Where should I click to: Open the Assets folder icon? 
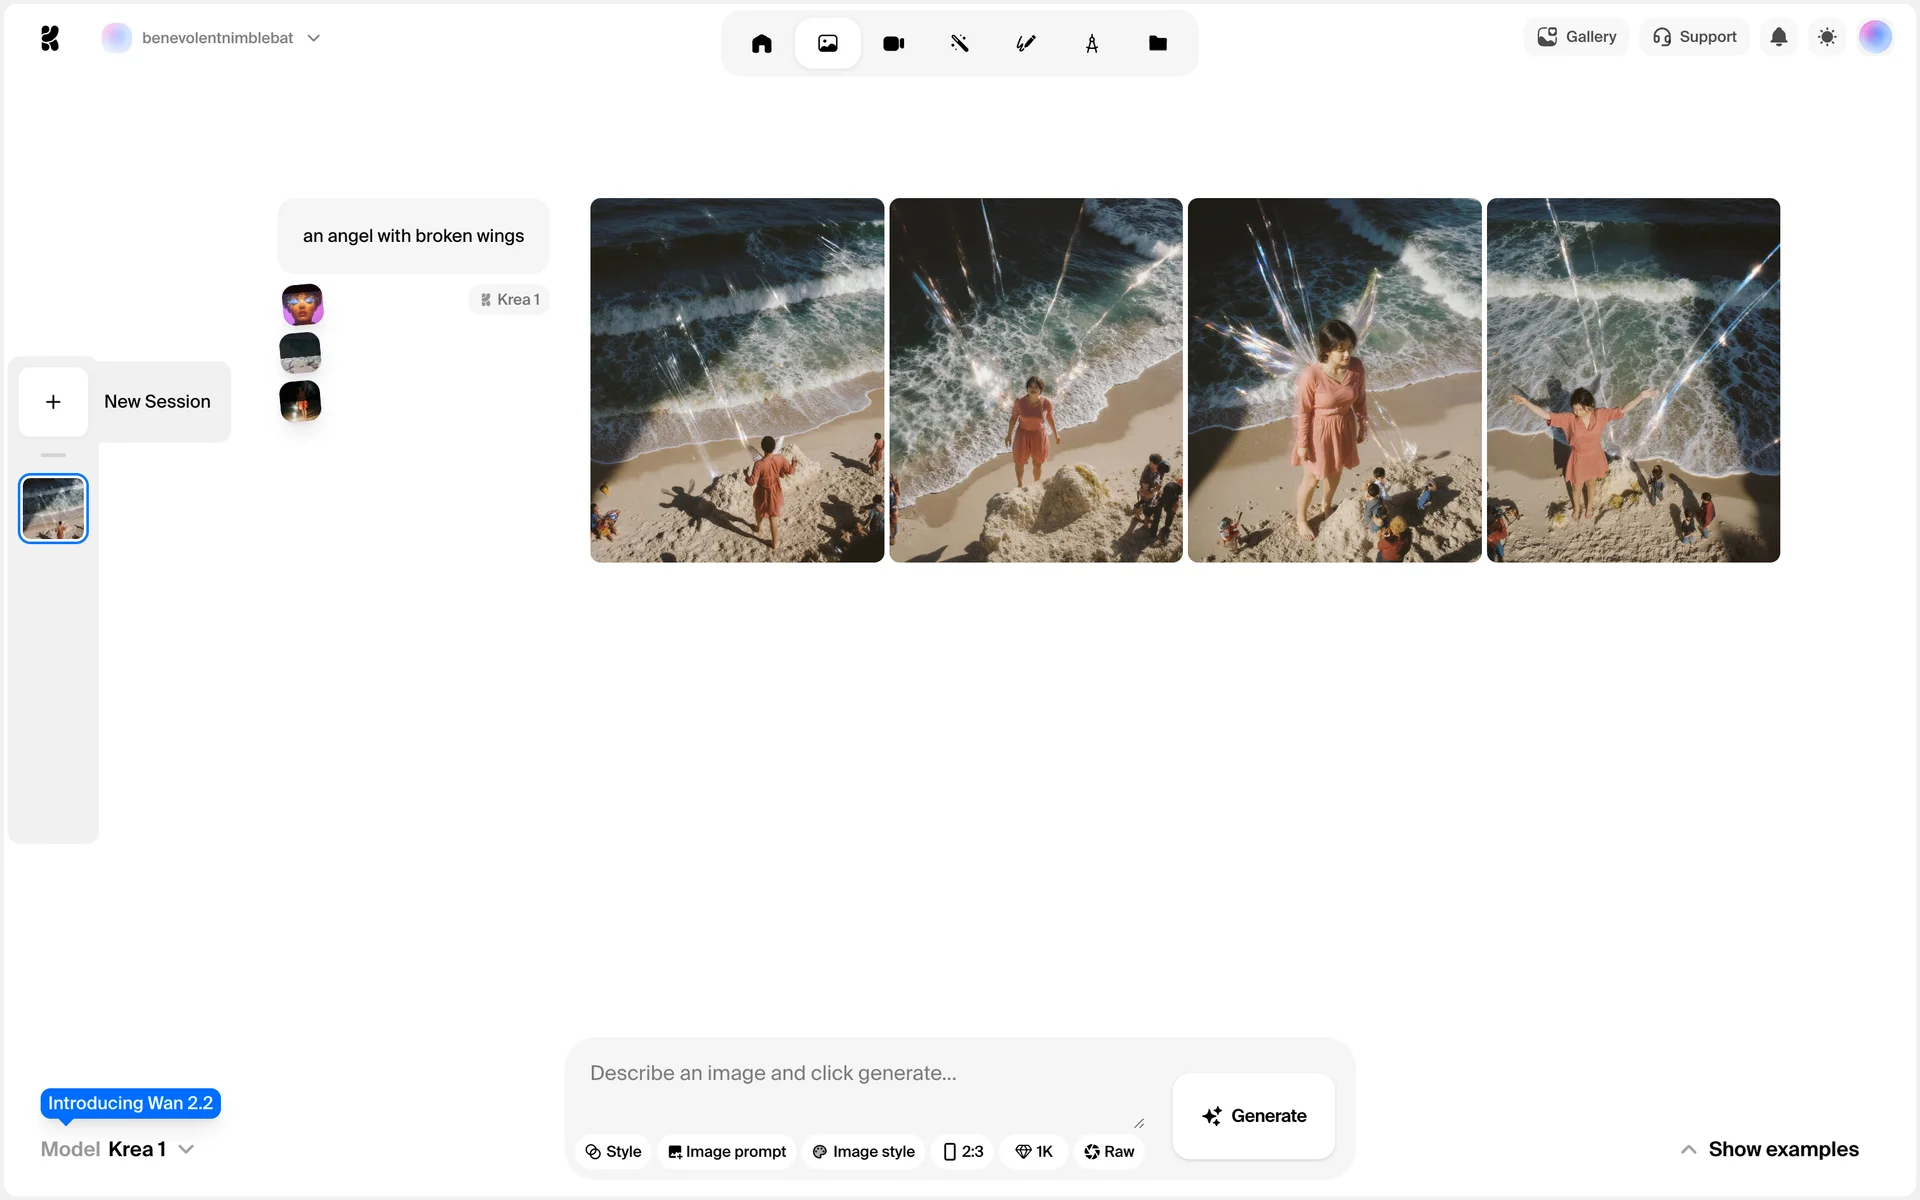[x=1157, y=43]
